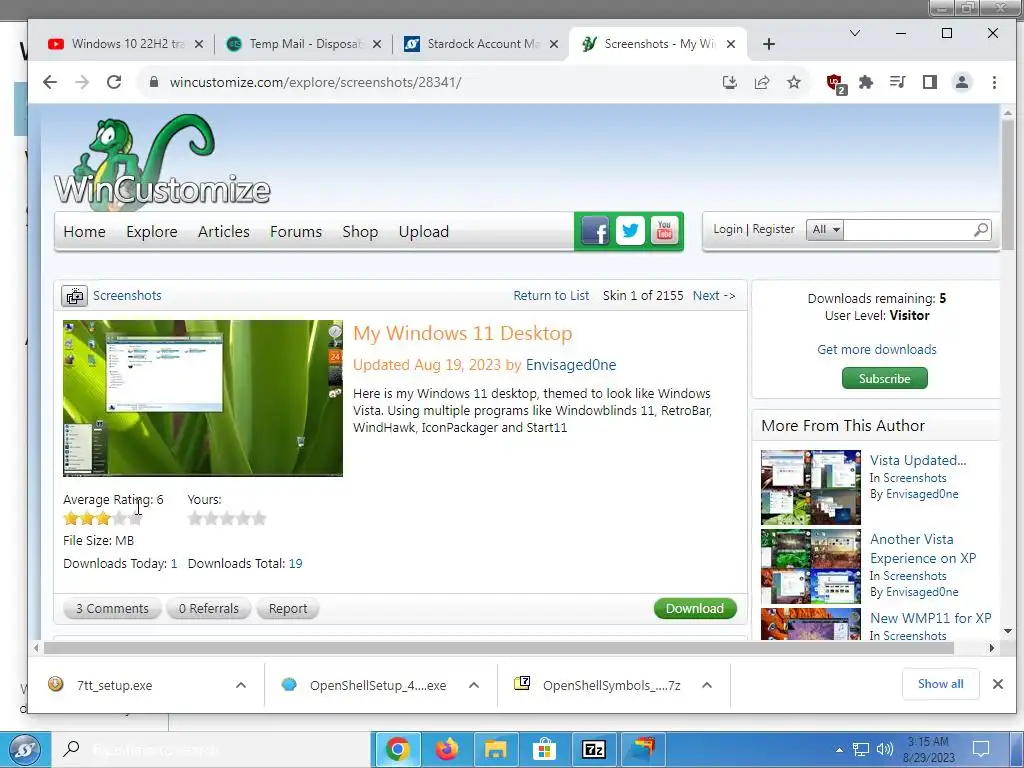Viewport: 1024px width, 768px height.
Task: Open the notification center icon
Action: click(x=981, y=749)
